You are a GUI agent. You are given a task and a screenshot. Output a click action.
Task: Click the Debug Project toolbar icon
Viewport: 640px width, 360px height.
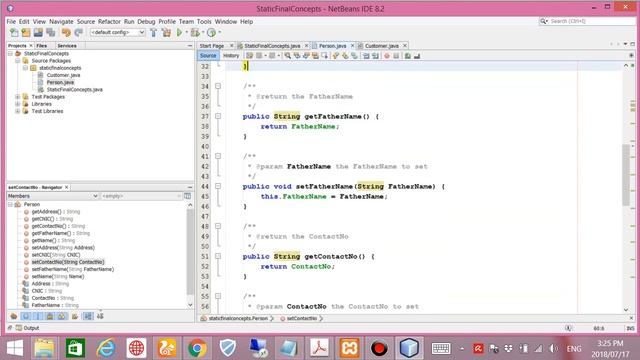pyautogui.click(x=195, y=33)
